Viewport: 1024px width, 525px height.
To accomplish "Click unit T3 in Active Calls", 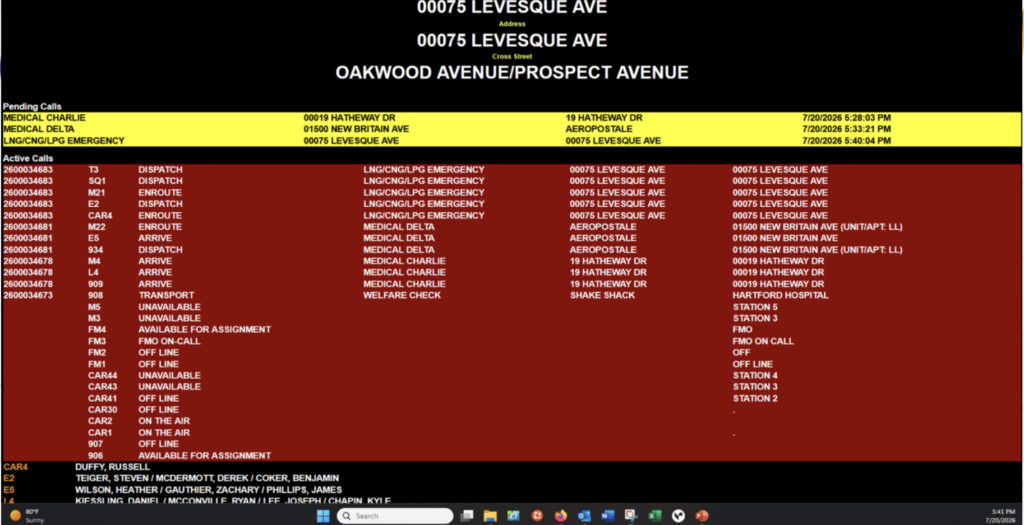I will point(93,170).
